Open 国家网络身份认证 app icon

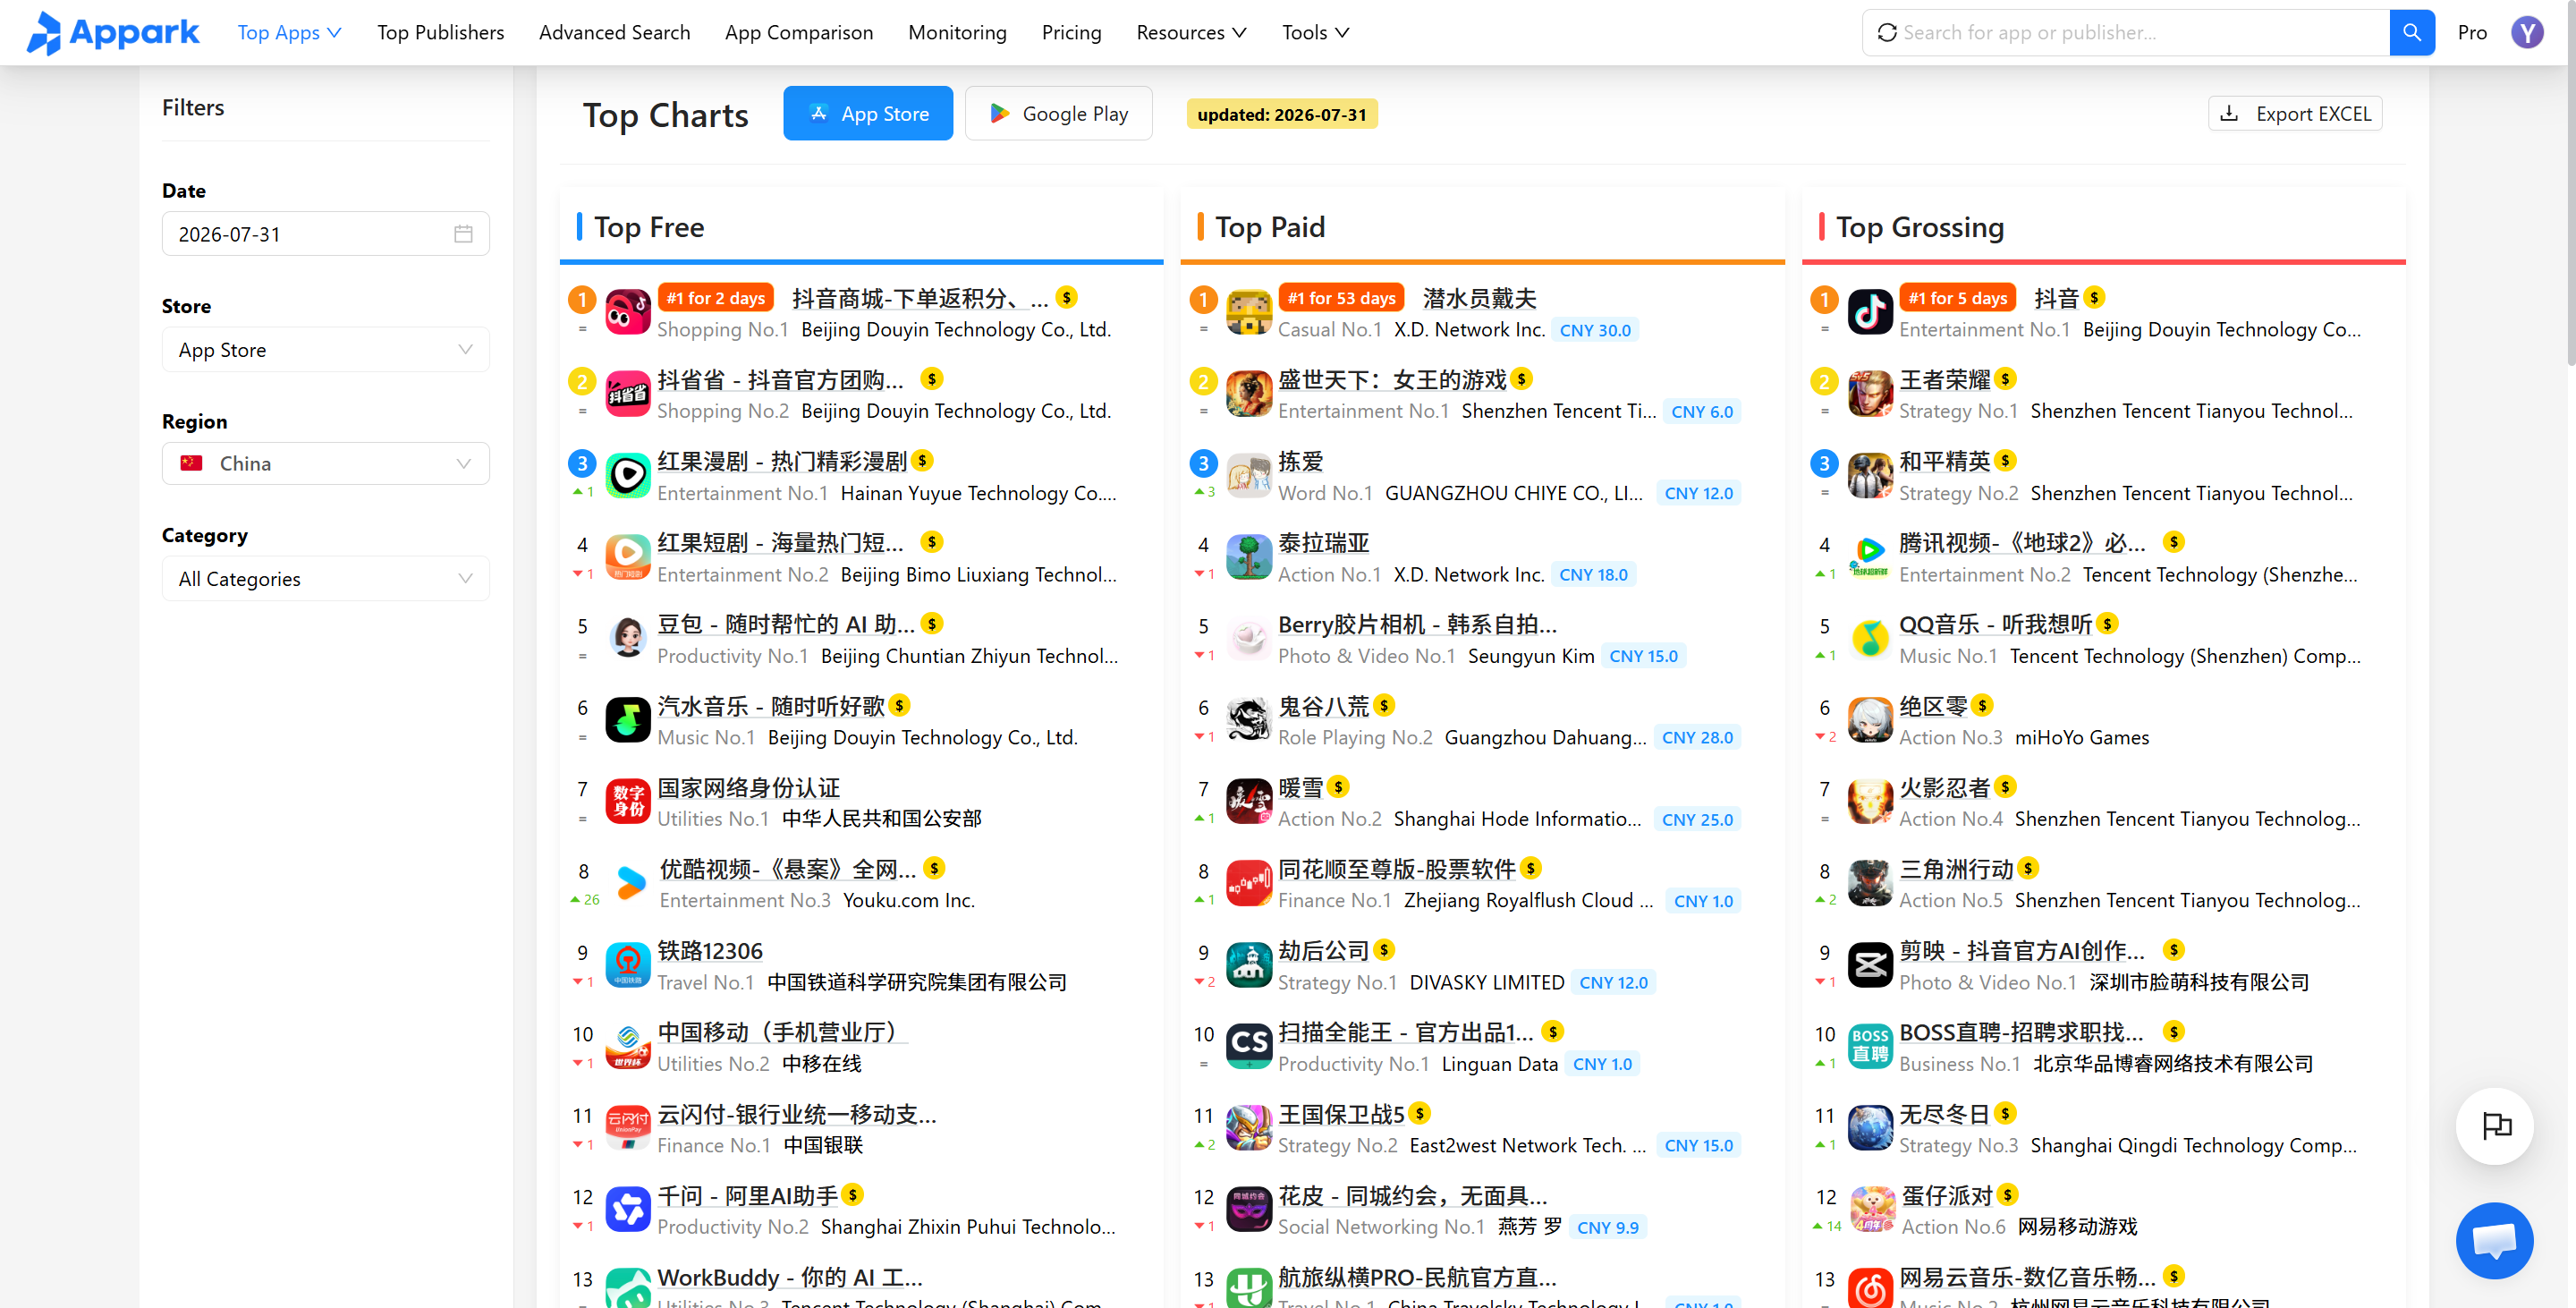[628, 802]
